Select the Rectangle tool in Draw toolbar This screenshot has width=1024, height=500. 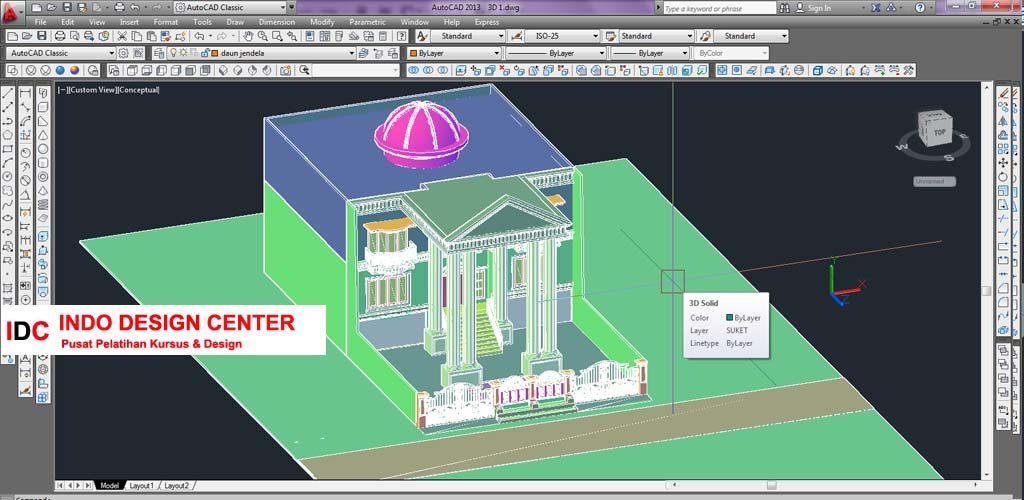click(x=8, y=149)
